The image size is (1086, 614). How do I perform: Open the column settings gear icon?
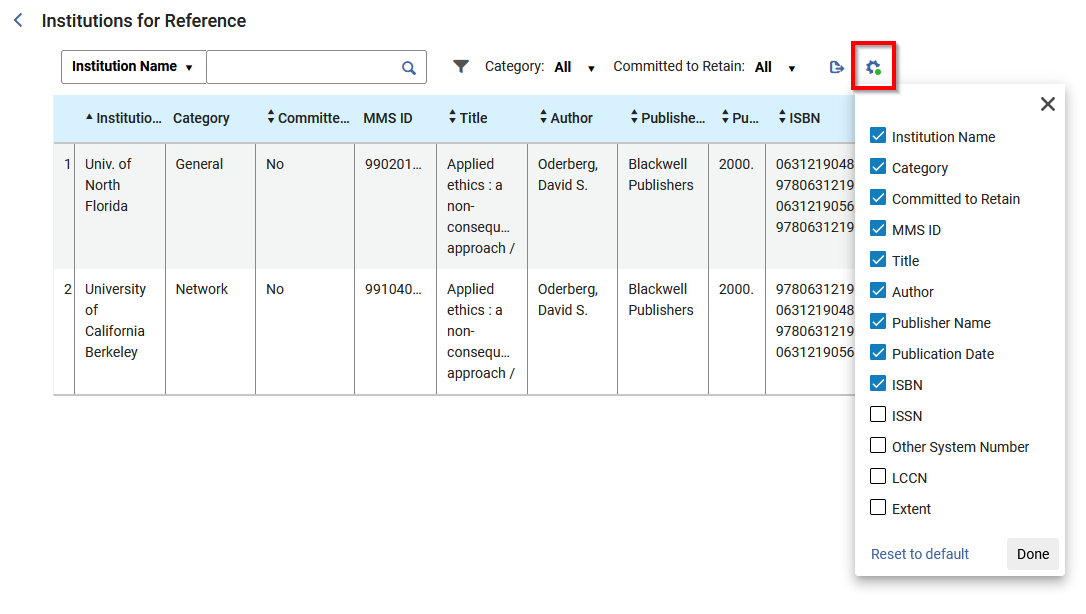873,67
